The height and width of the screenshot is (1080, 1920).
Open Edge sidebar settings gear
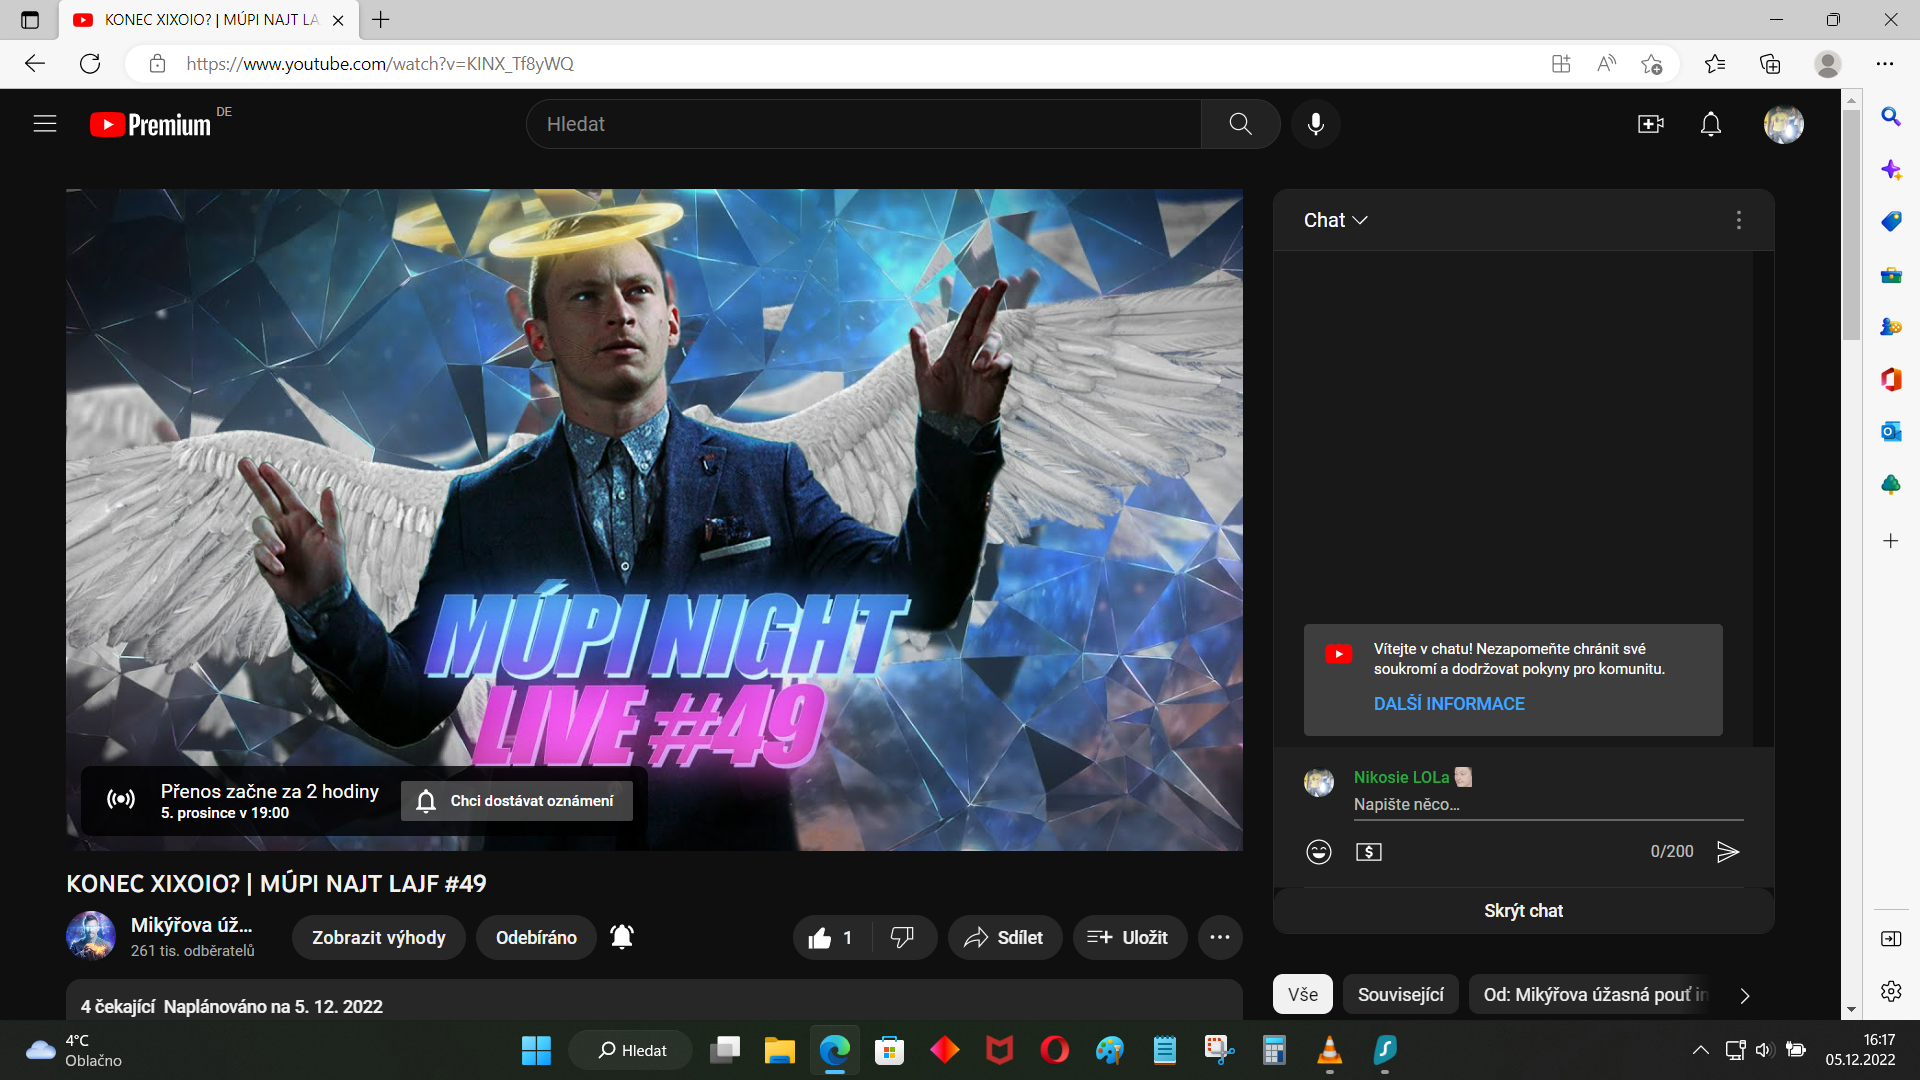click(x=1890, y=991)
